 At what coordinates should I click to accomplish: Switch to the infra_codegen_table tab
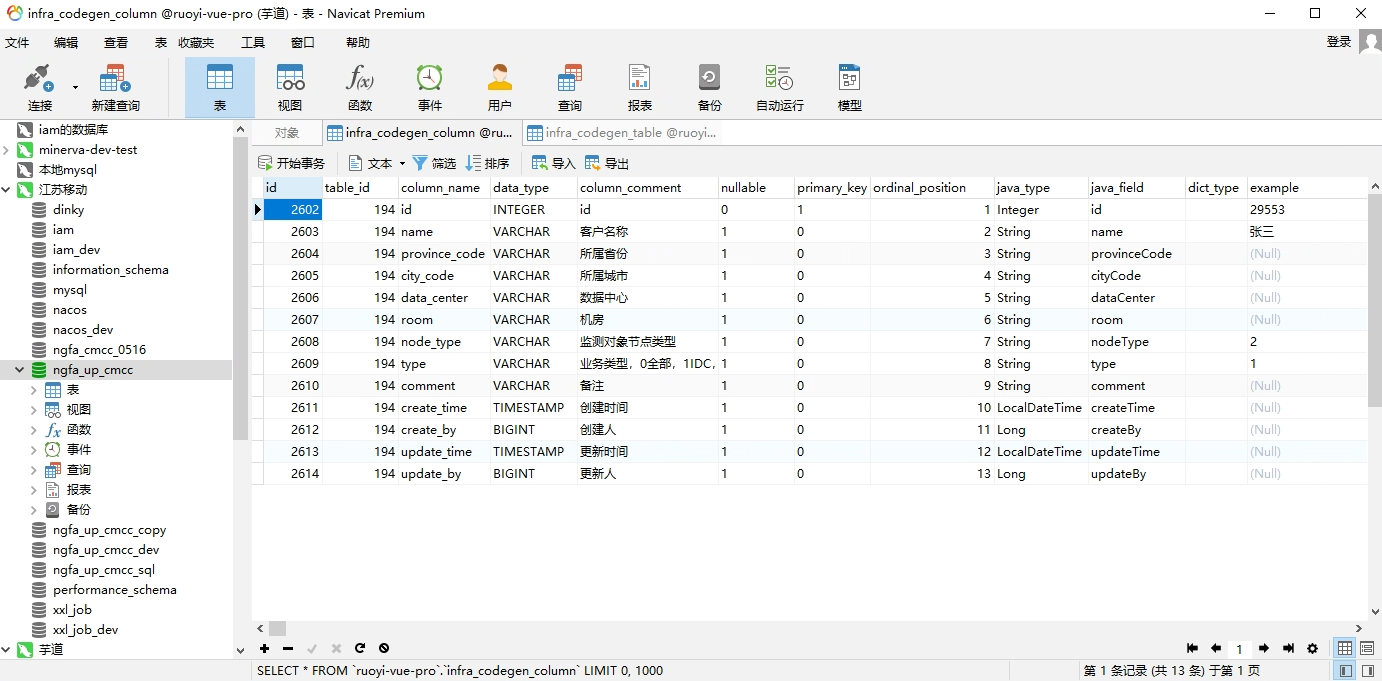(x=622, y=132)
